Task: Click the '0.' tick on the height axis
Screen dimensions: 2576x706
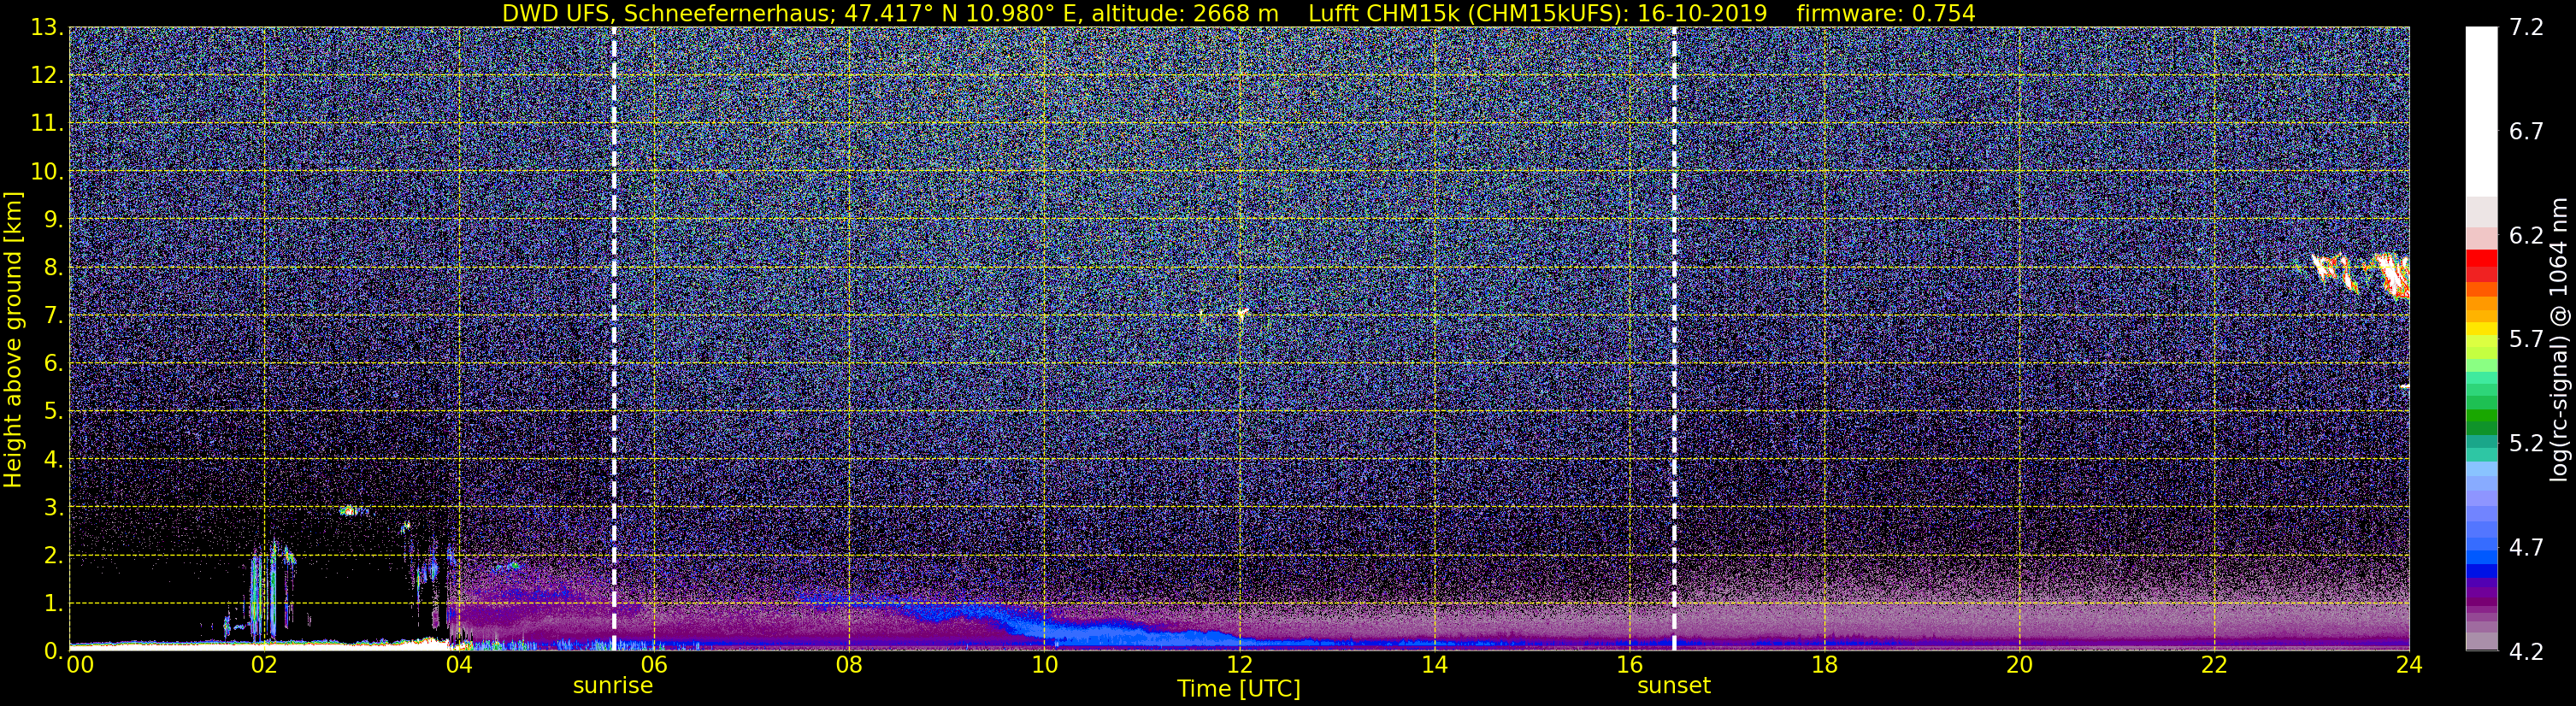Action: (x=53, y=651)
